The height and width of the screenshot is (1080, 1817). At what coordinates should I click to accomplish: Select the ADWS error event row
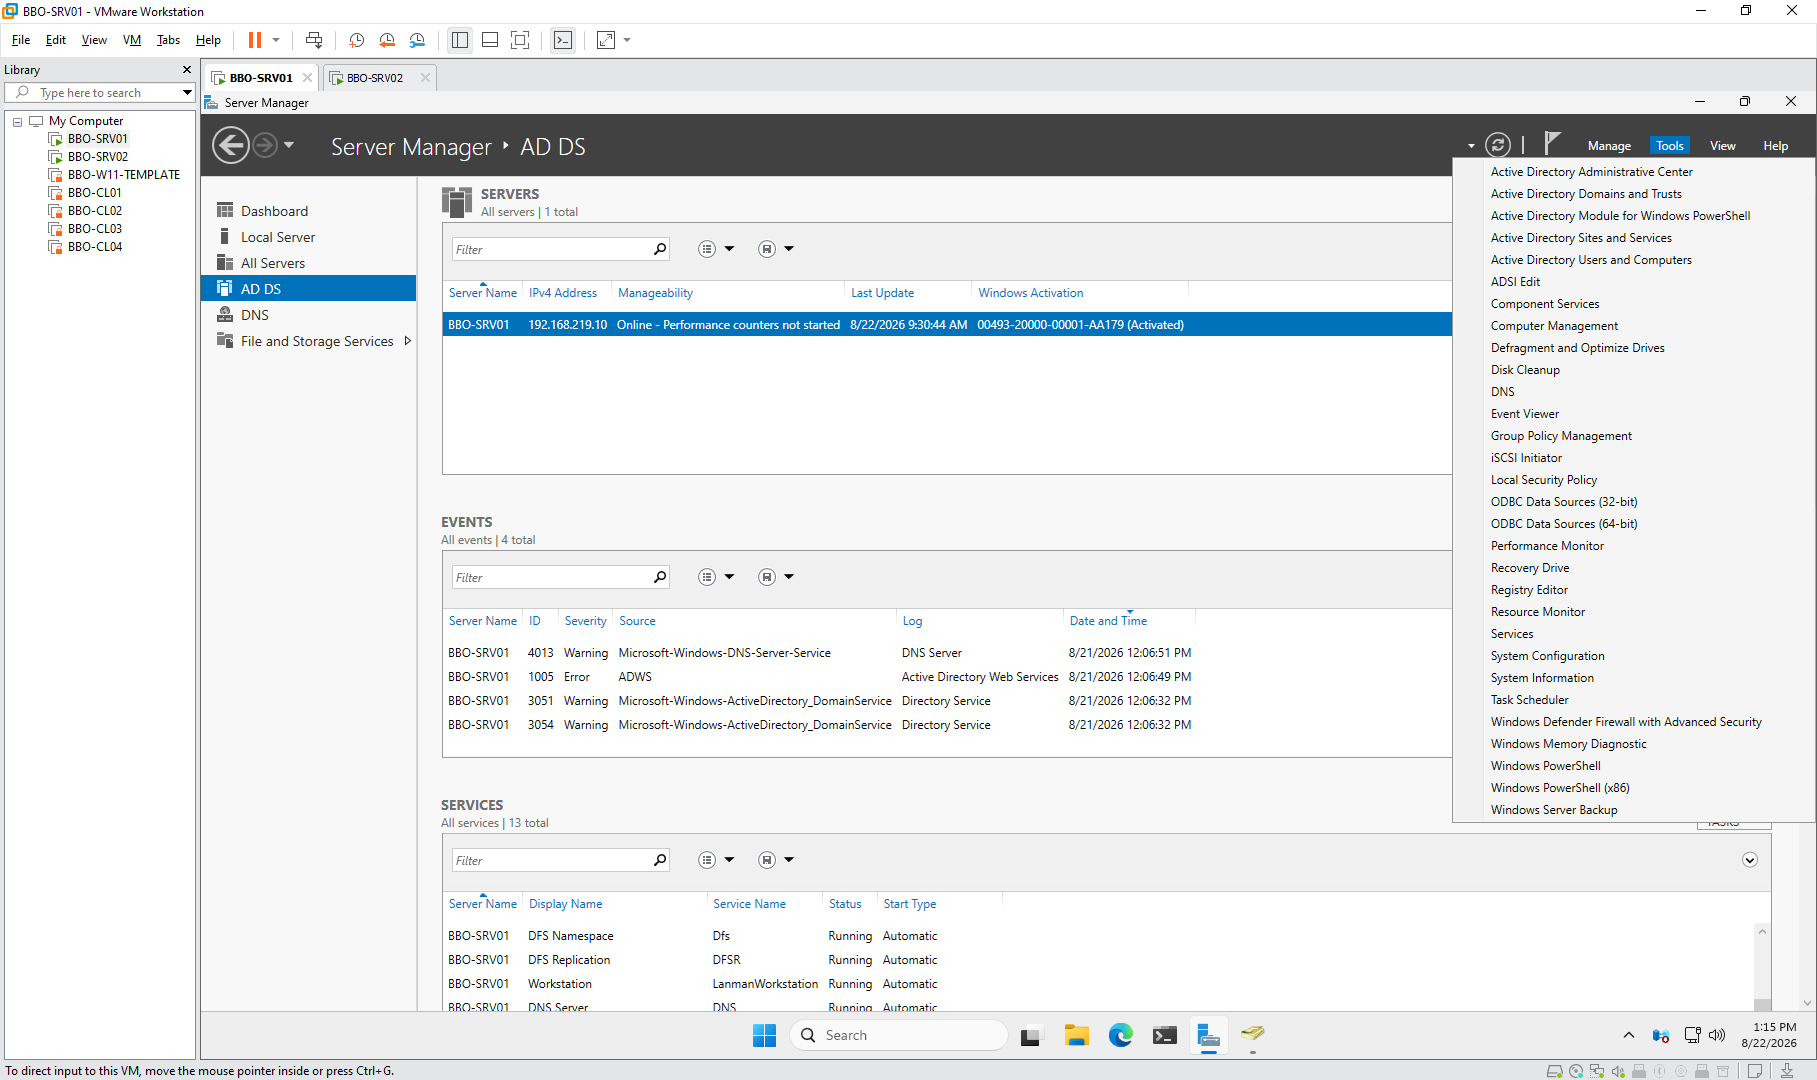point(819,677)
